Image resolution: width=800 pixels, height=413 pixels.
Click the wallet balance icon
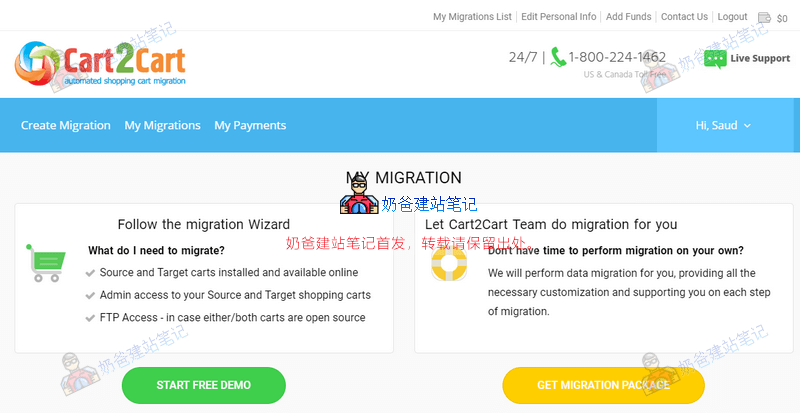(764, 17)
